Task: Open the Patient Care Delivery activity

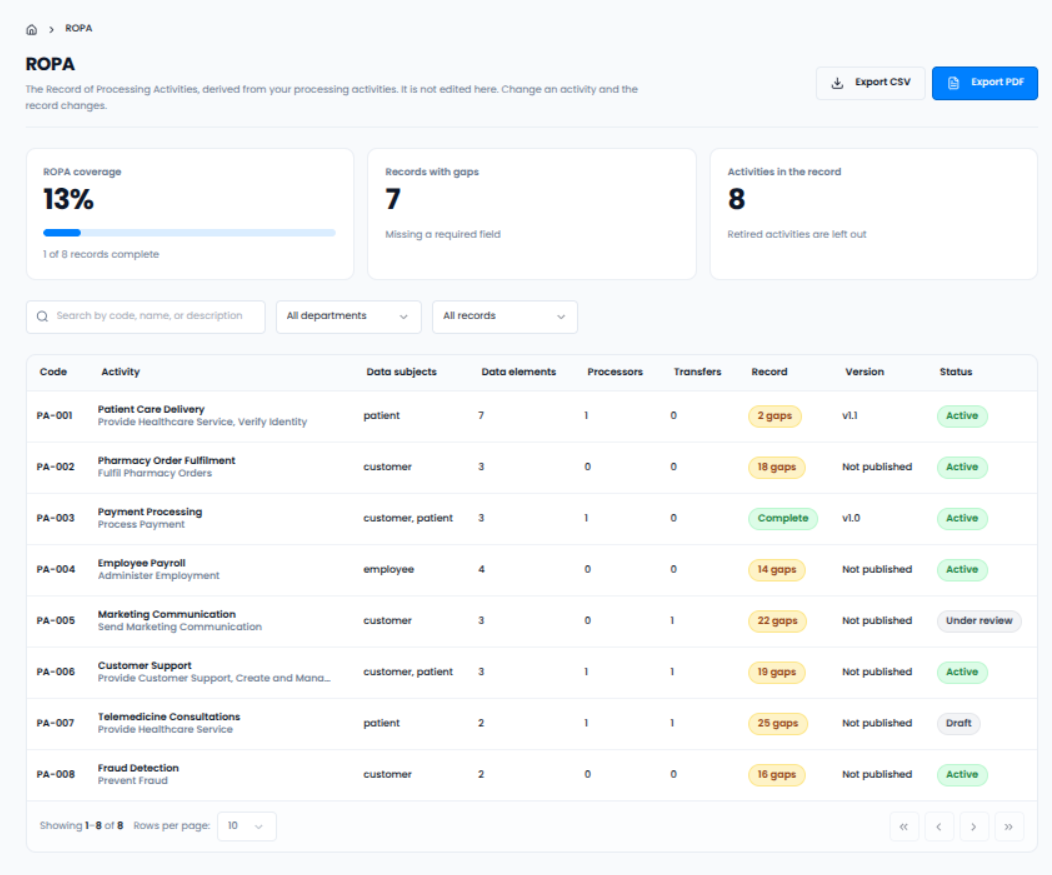Action: coord(151,409)
